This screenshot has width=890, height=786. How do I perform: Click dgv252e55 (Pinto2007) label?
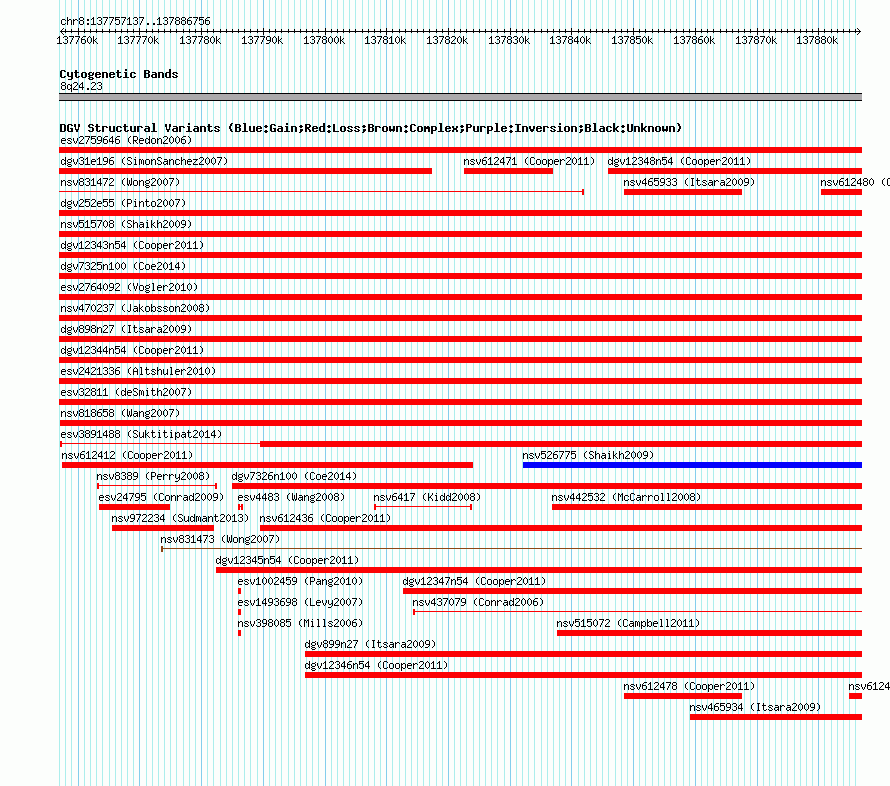123,203
